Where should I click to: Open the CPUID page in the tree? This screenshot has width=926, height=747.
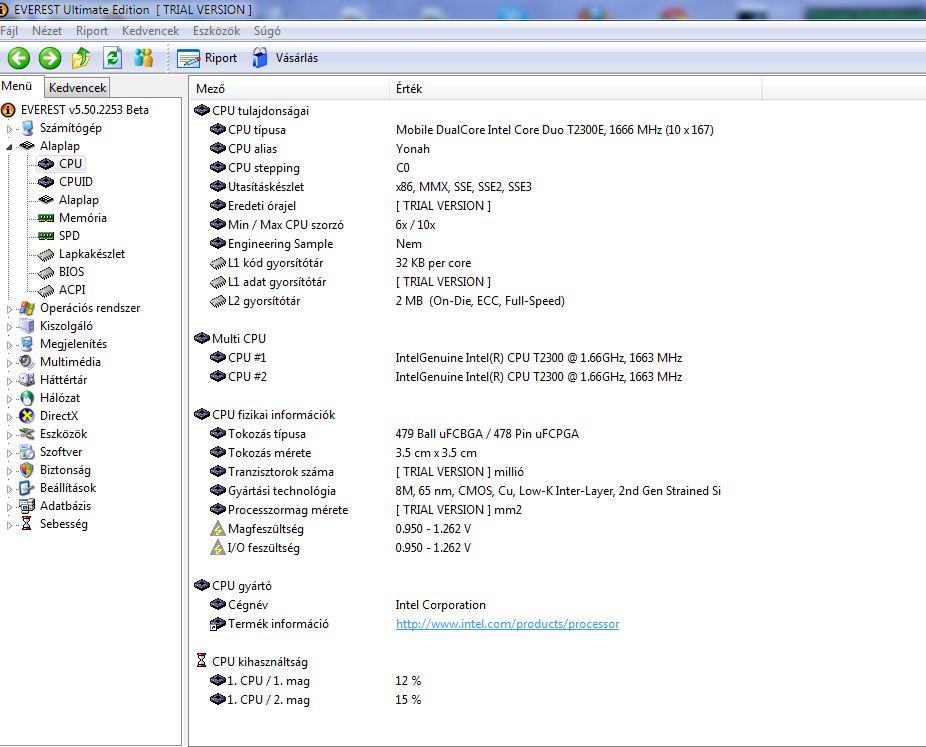[76, 182]
